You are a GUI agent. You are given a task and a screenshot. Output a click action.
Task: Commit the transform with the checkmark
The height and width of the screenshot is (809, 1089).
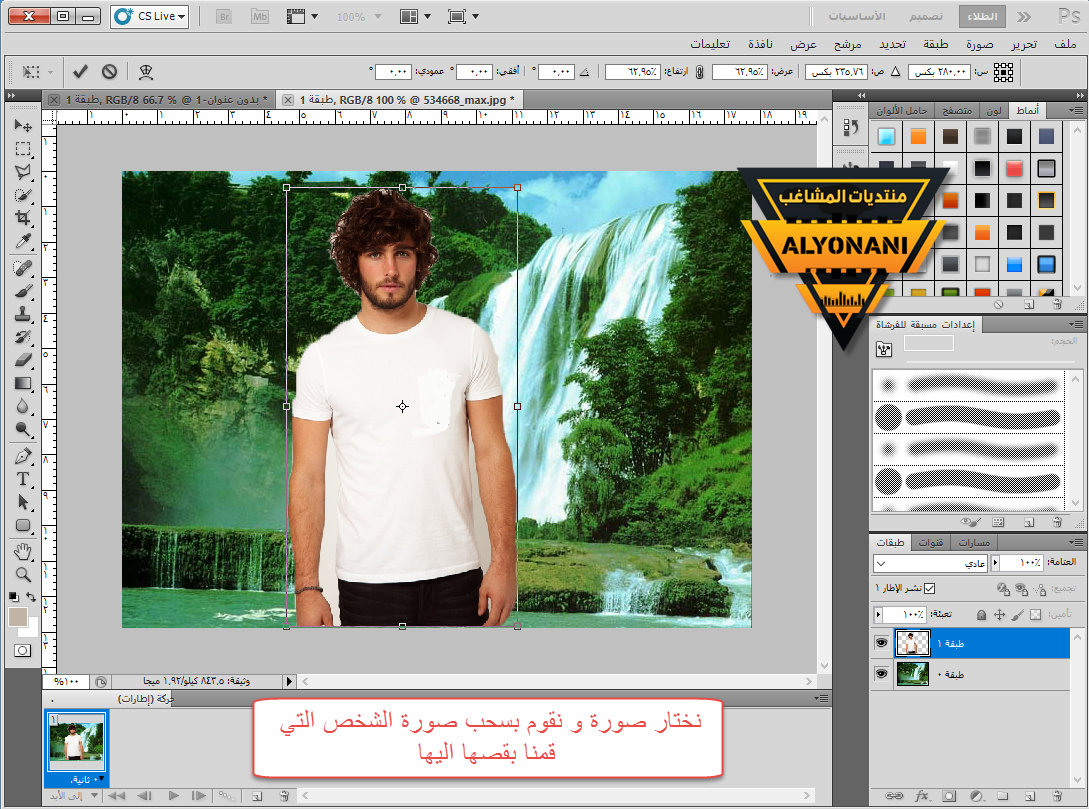(81, 72)
